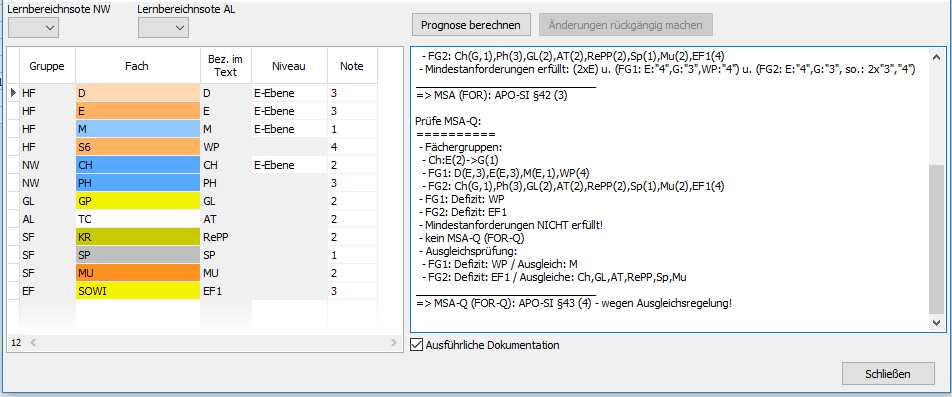Image resolution: width=952 pixels, height=397 pixels.
Task: Select the Fach cell S6
Action: pos(138,146)
